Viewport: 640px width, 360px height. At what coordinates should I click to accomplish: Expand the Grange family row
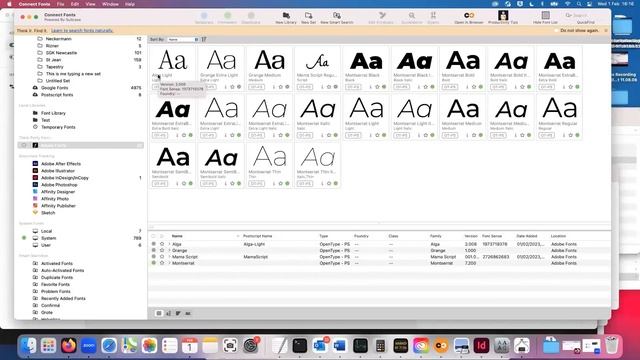click(169, 251)
